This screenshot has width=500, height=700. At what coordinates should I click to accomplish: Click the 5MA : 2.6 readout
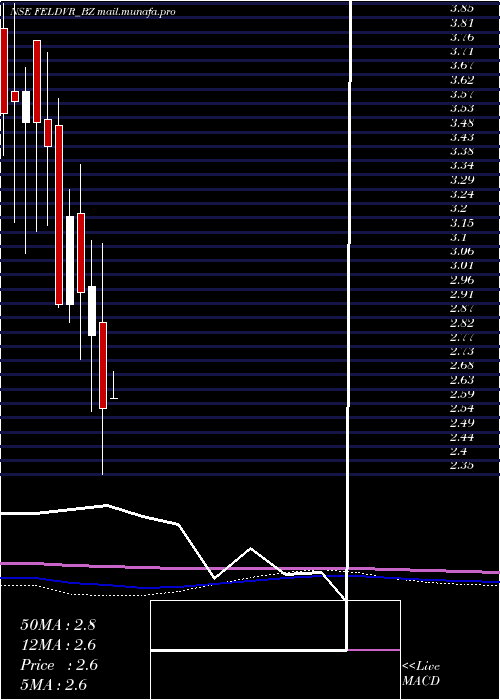click(x=53, y=685)
